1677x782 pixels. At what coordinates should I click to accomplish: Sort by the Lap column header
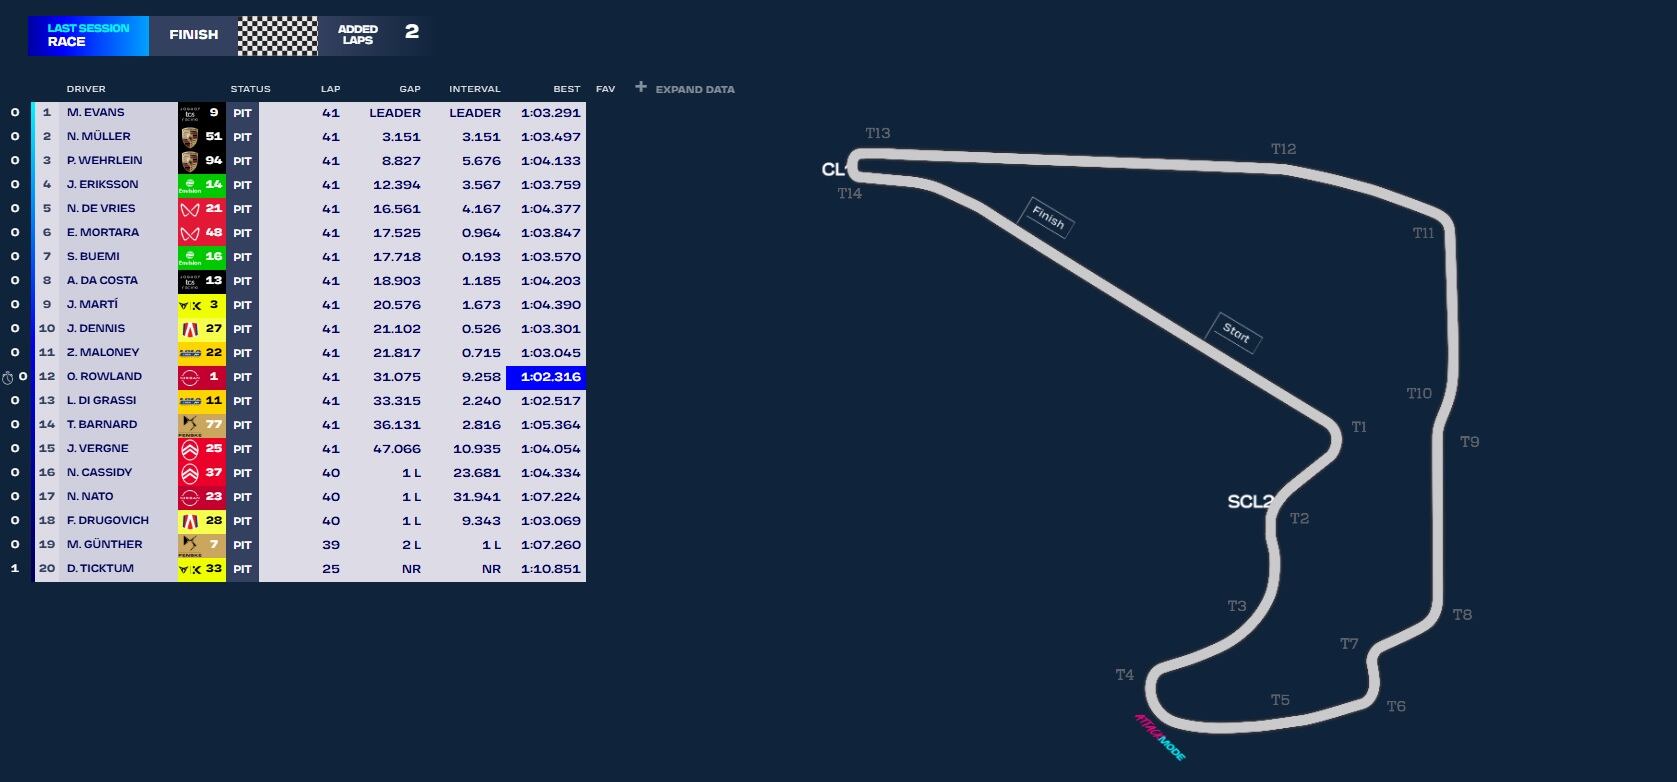pyautogui.click(x=330, y=89)
